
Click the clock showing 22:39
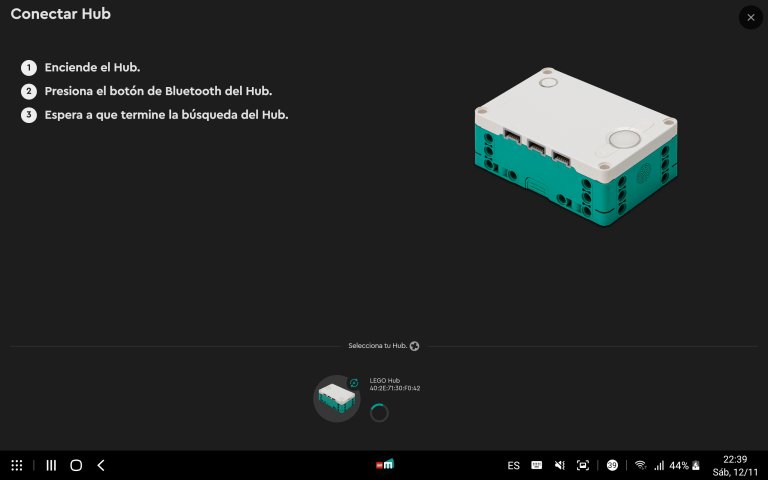pos(735,459)
